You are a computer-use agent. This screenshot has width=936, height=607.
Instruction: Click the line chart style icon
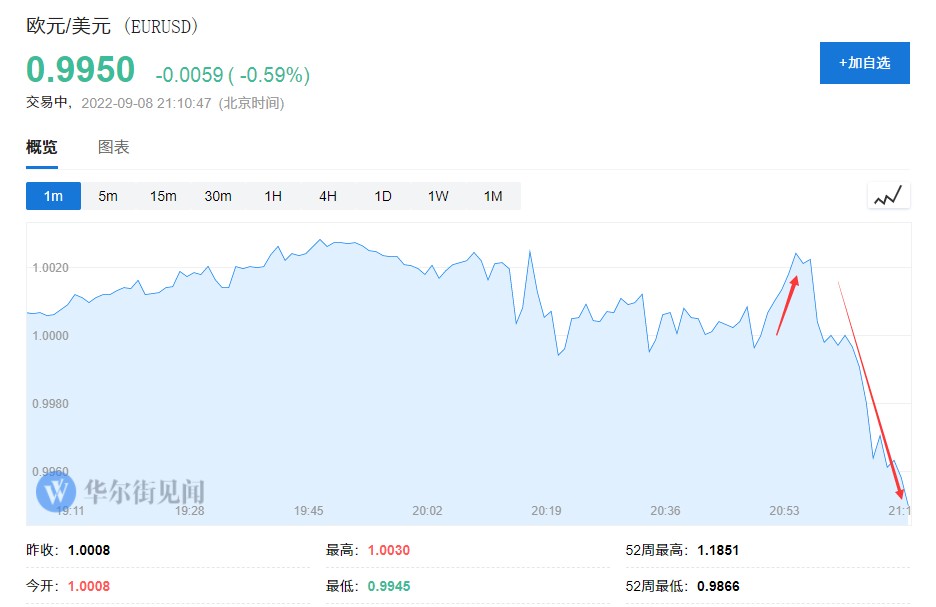[888, 196]
